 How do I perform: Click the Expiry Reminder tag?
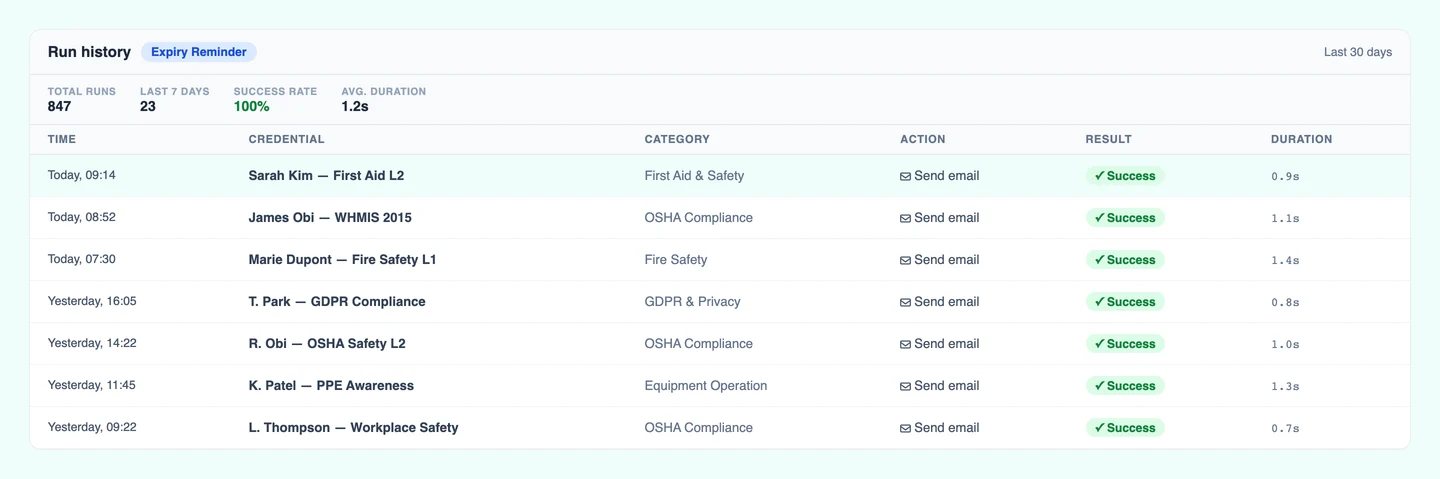click(x=199, y=52)
